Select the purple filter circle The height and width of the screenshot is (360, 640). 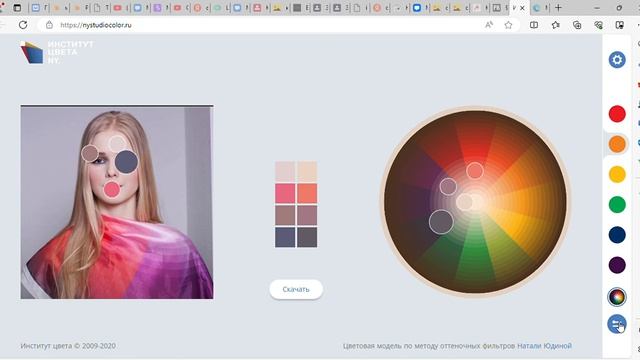[617, 265]
